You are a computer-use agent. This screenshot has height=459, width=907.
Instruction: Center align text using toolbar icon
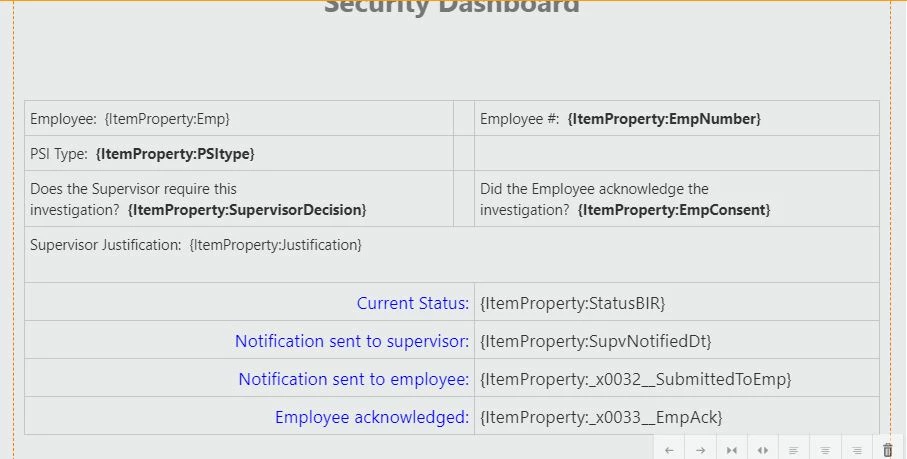click(x=825, y=450)
